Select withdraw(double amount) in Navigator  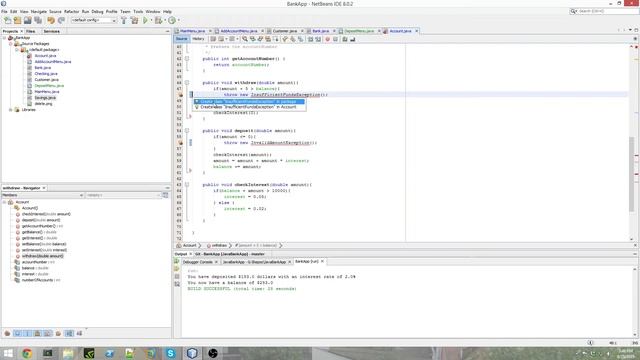(x=42, y=256)
